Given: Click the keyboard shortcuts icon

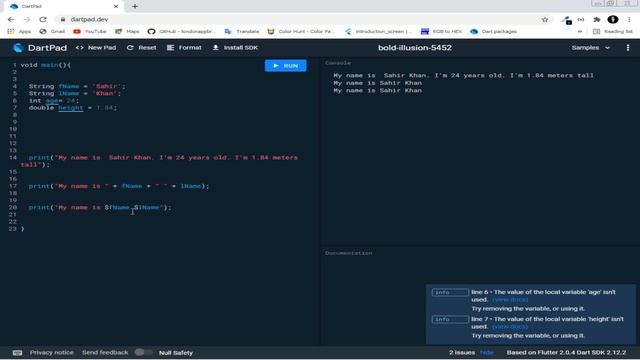Looking at the screenshot, I should (17, 353).
